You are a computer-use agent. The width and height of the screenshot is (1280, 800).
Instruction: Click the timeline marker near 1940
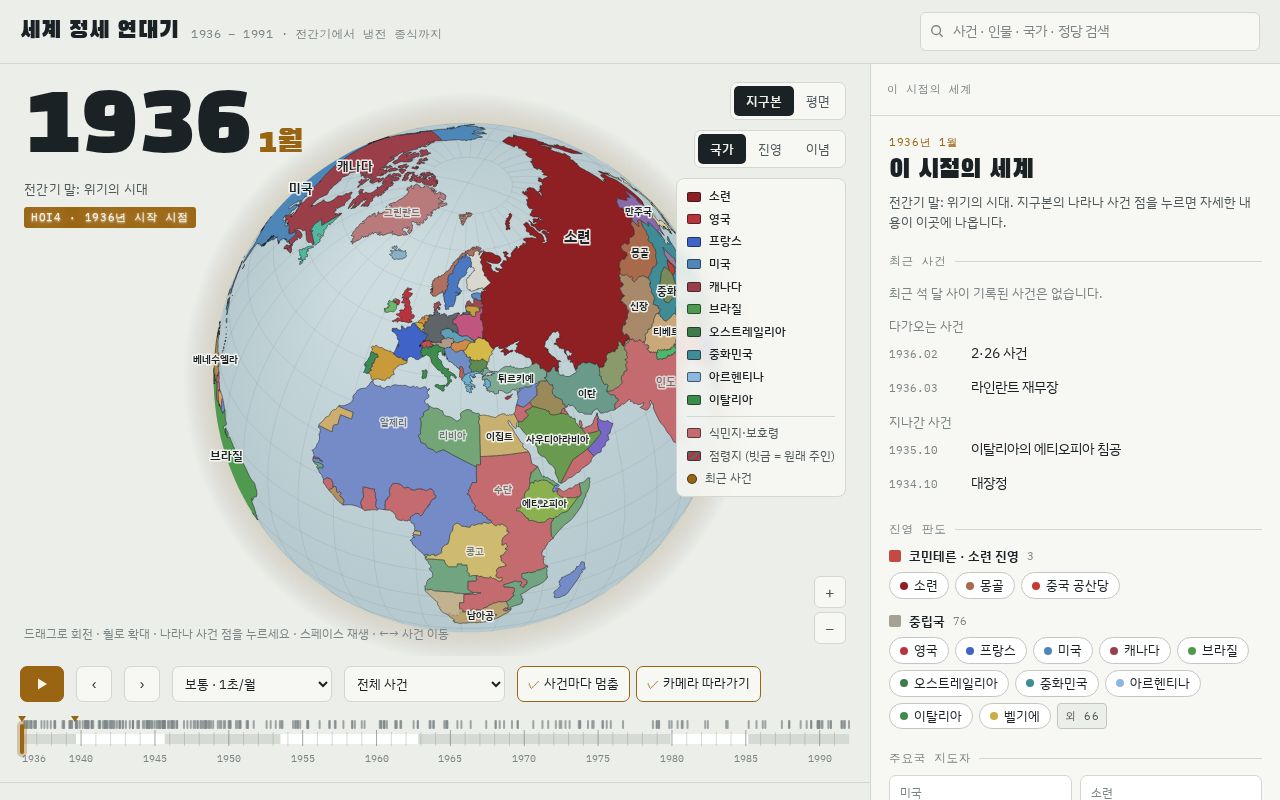(75, 719)
